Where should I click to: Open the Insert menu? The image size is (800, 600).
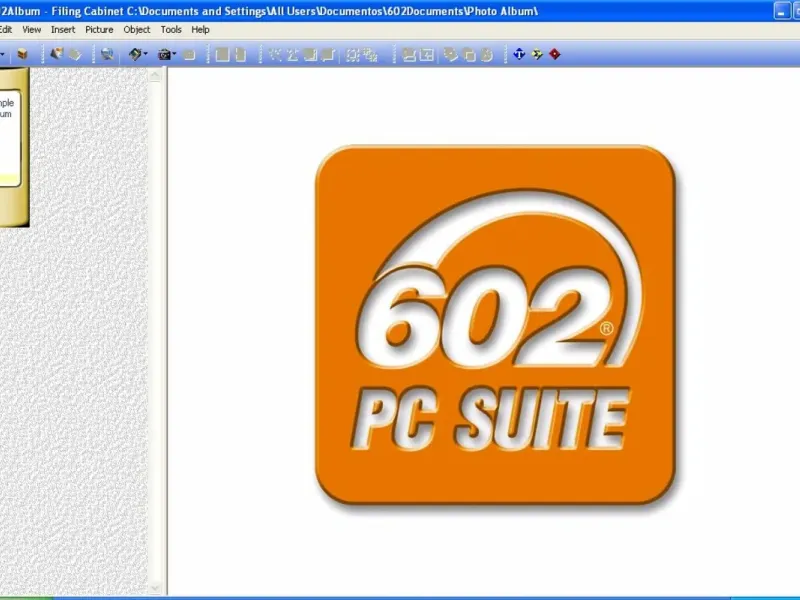pyautogui.click(x=63, y=30)
